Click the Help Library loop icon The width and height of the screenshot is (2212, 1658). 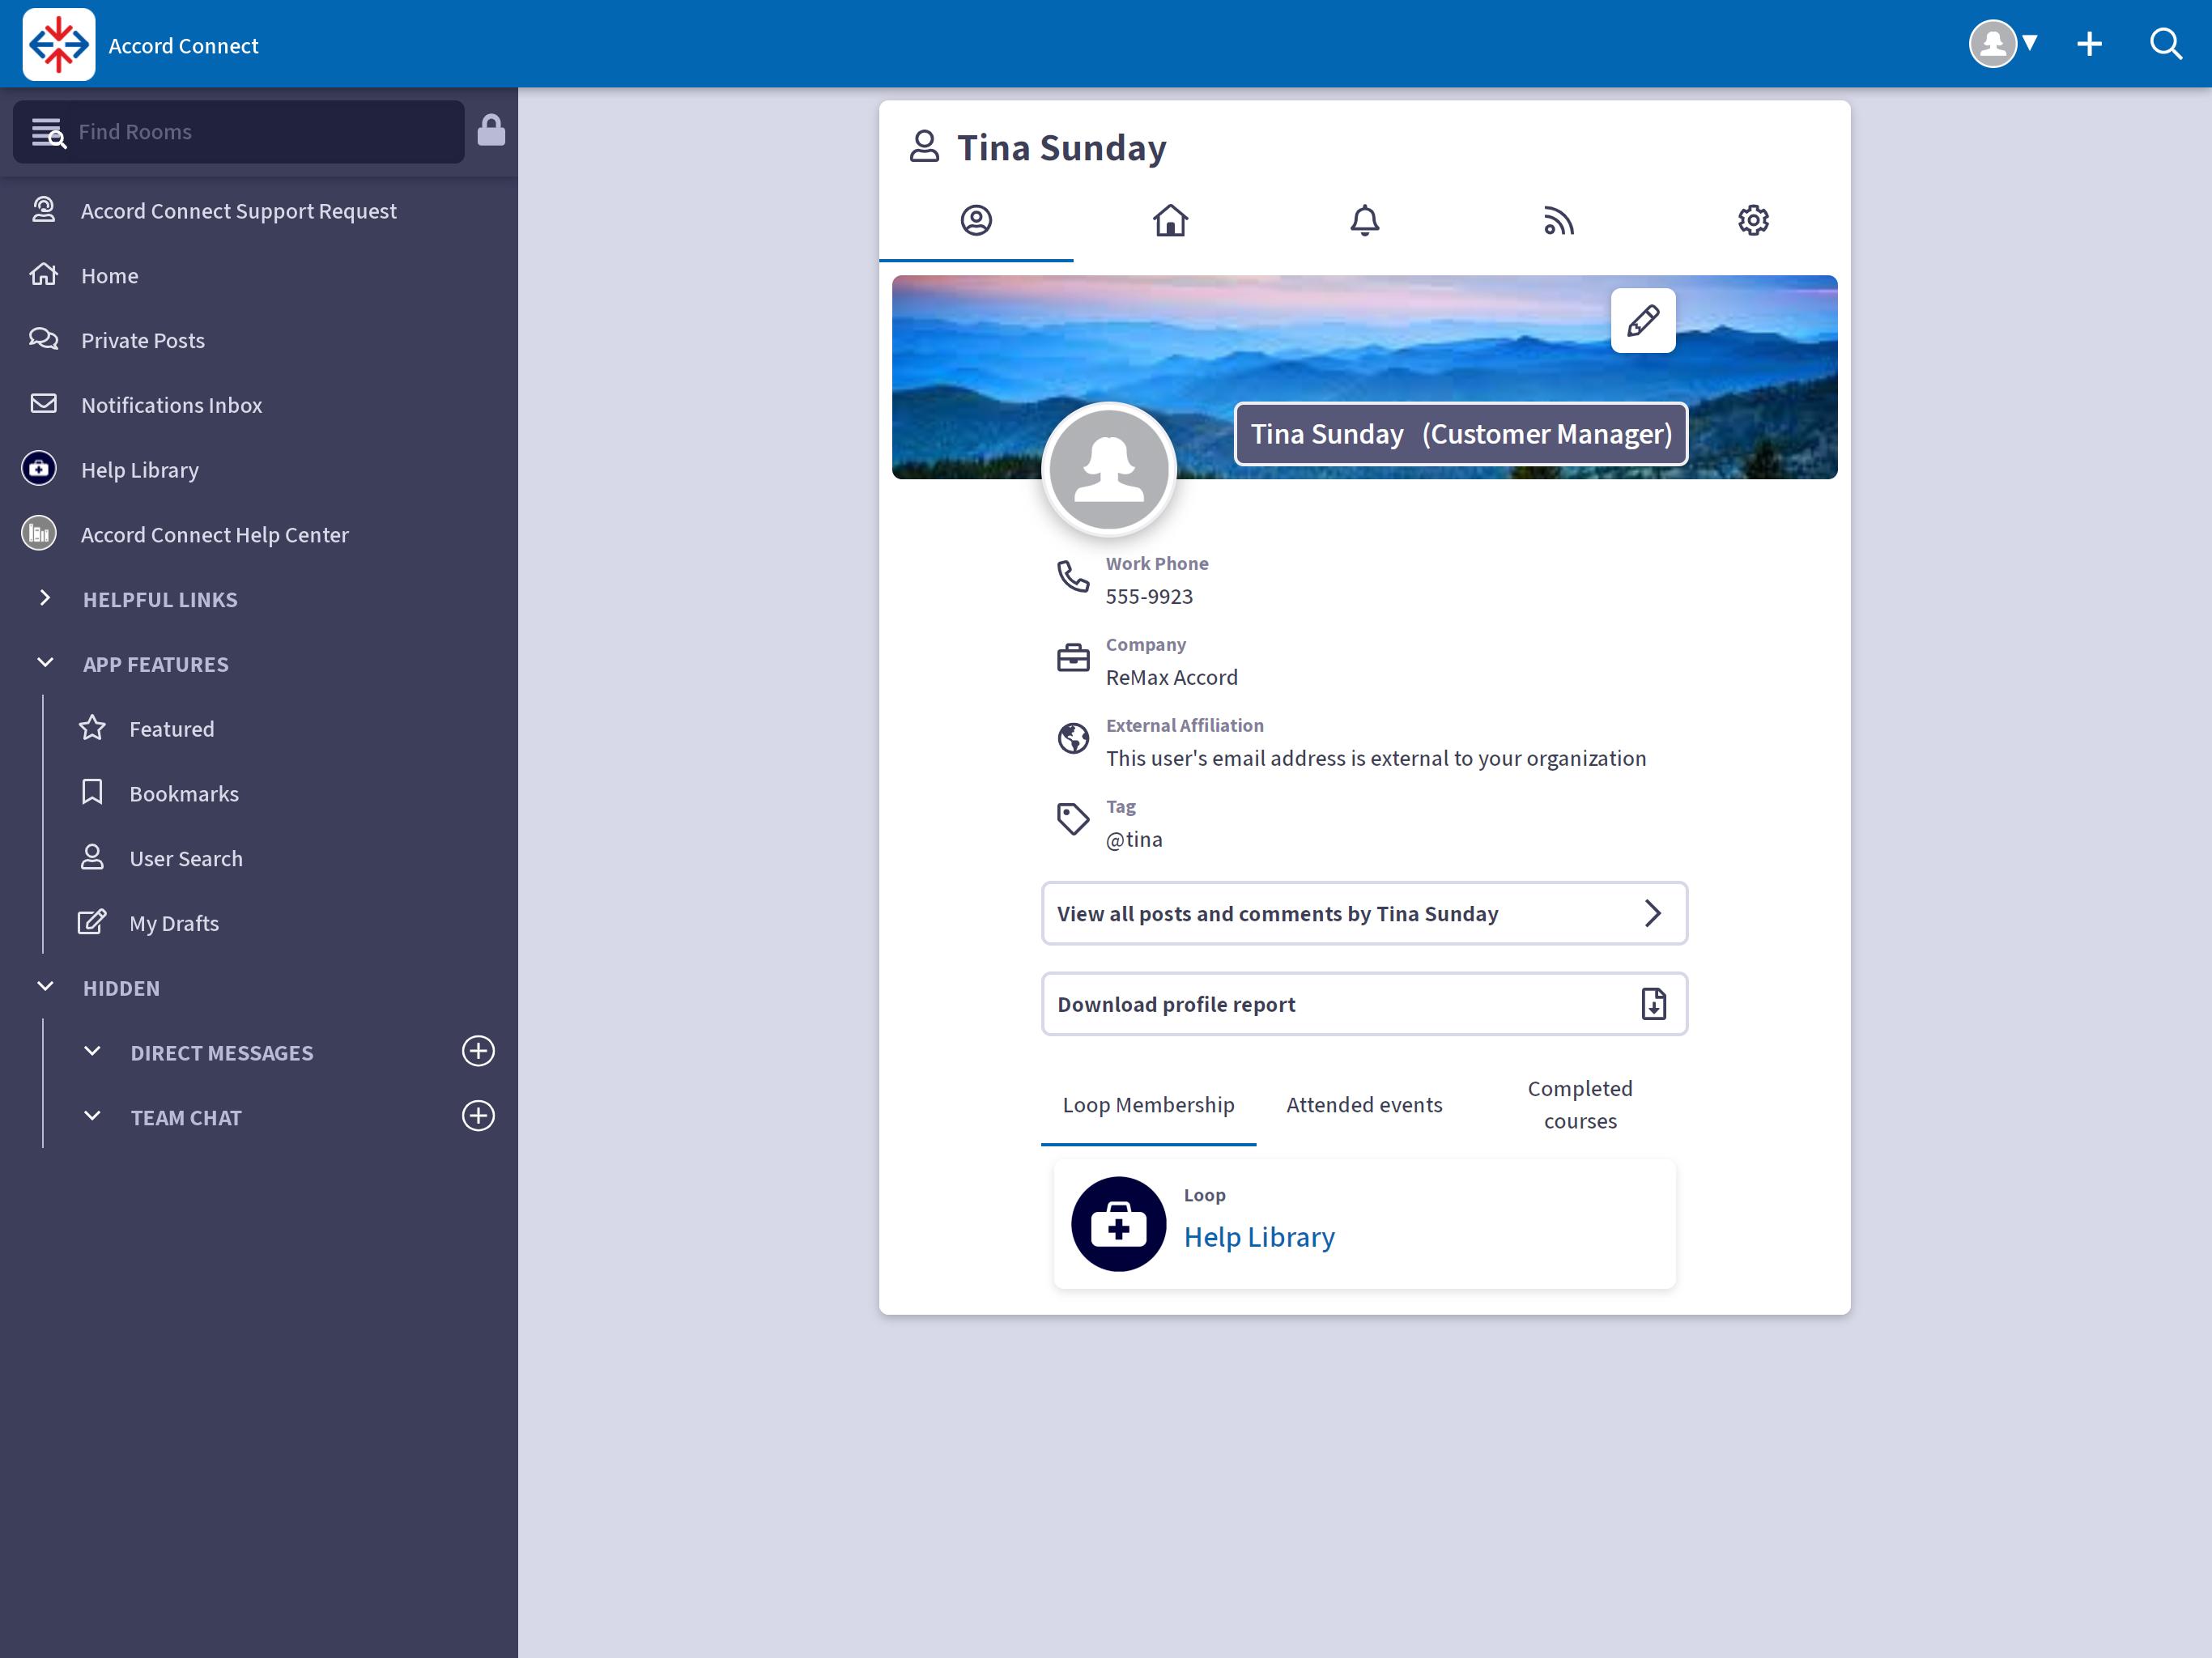[x=1118, y=1224]
